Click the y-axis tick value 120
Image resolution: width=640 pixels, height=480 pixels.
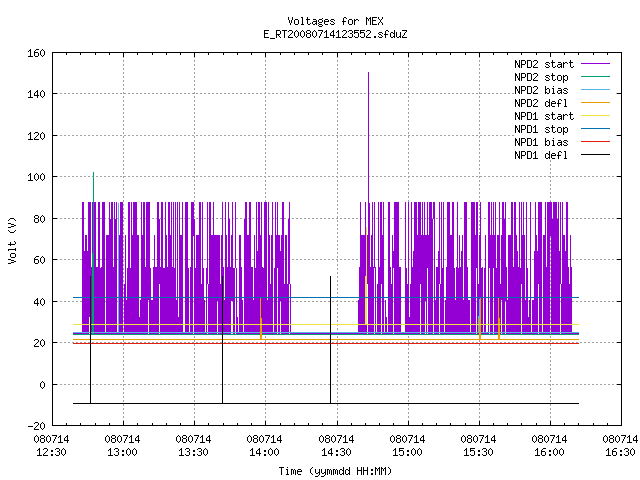[36, 136]
